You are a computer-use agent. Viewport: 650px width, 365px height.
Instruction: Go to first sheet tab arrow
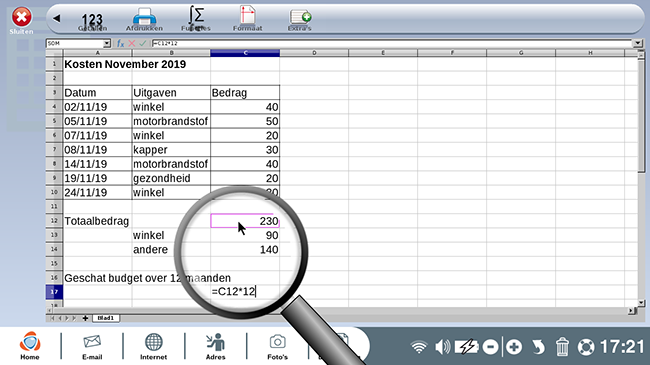pos(52,318)
